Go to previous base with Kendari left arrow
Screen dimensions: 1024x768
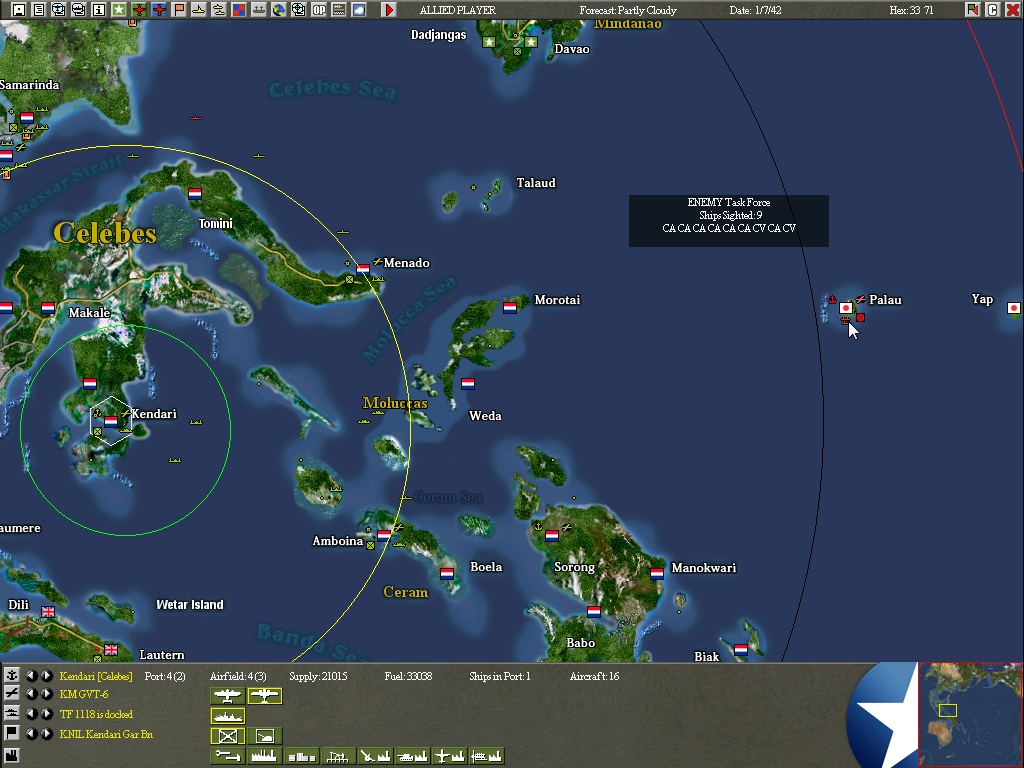point(31,675)
